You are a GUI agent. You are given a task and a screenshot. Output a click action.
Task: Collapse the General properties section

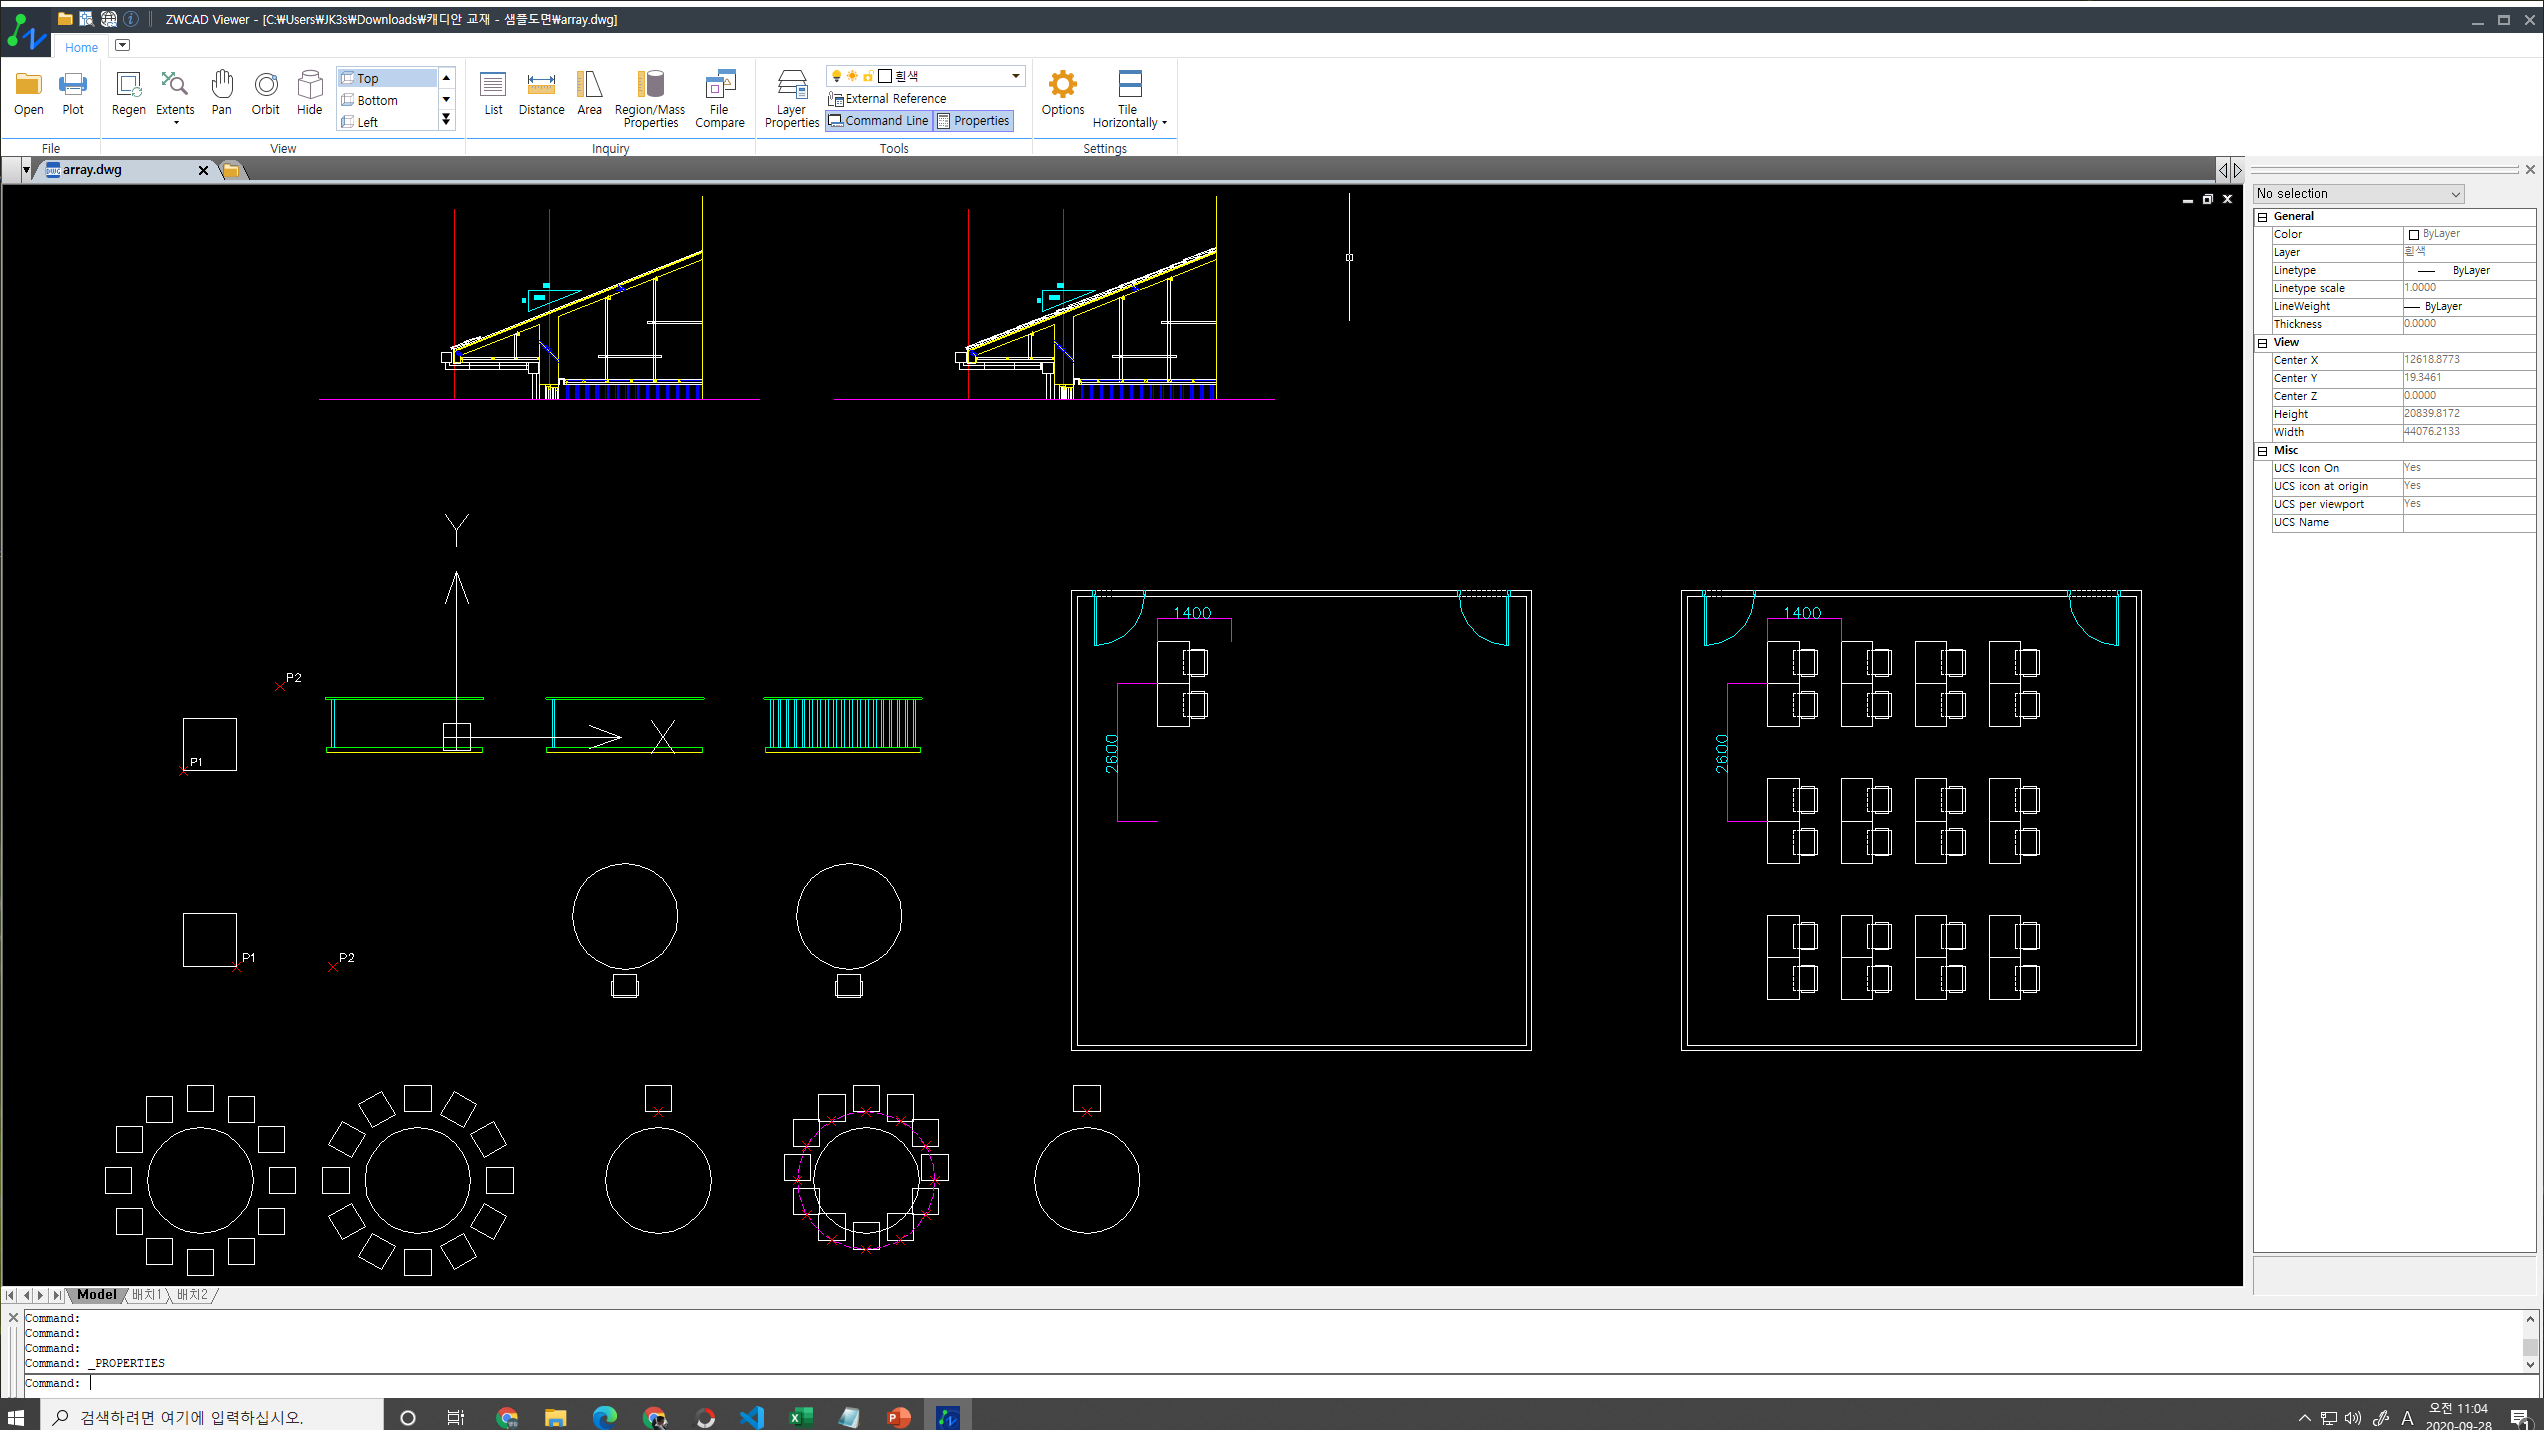(2263, 217)
